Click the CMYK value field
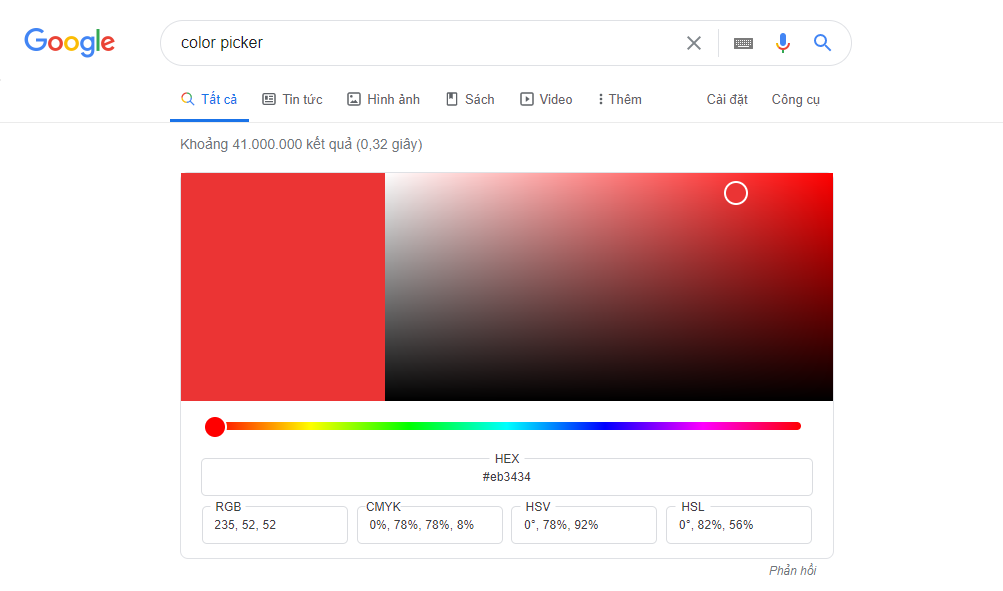This screenshot has height=591, width=1003. coord(430,525)
